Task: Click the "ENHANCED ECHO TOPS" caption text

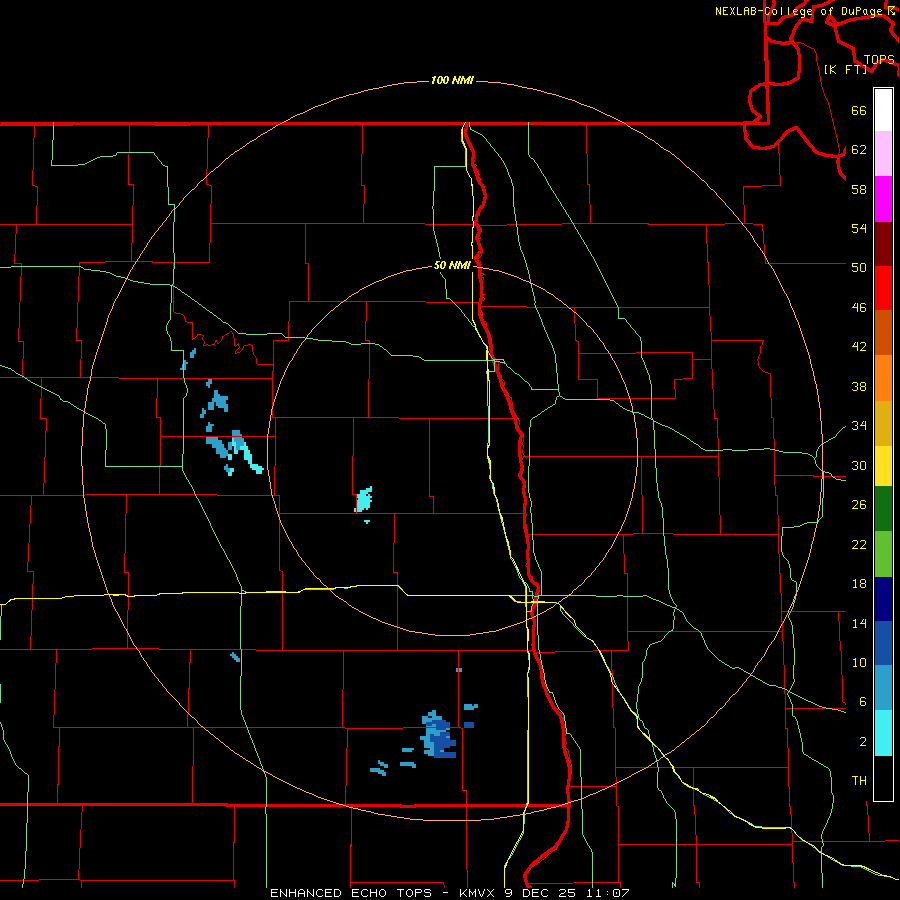Action: 351,893
